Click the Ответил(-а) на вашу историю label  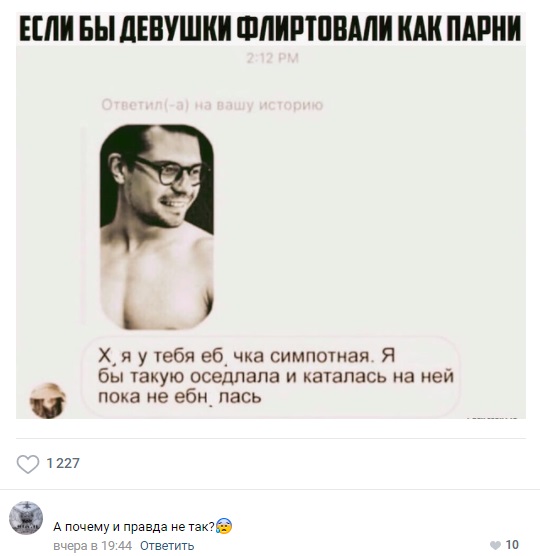(212, 105)
